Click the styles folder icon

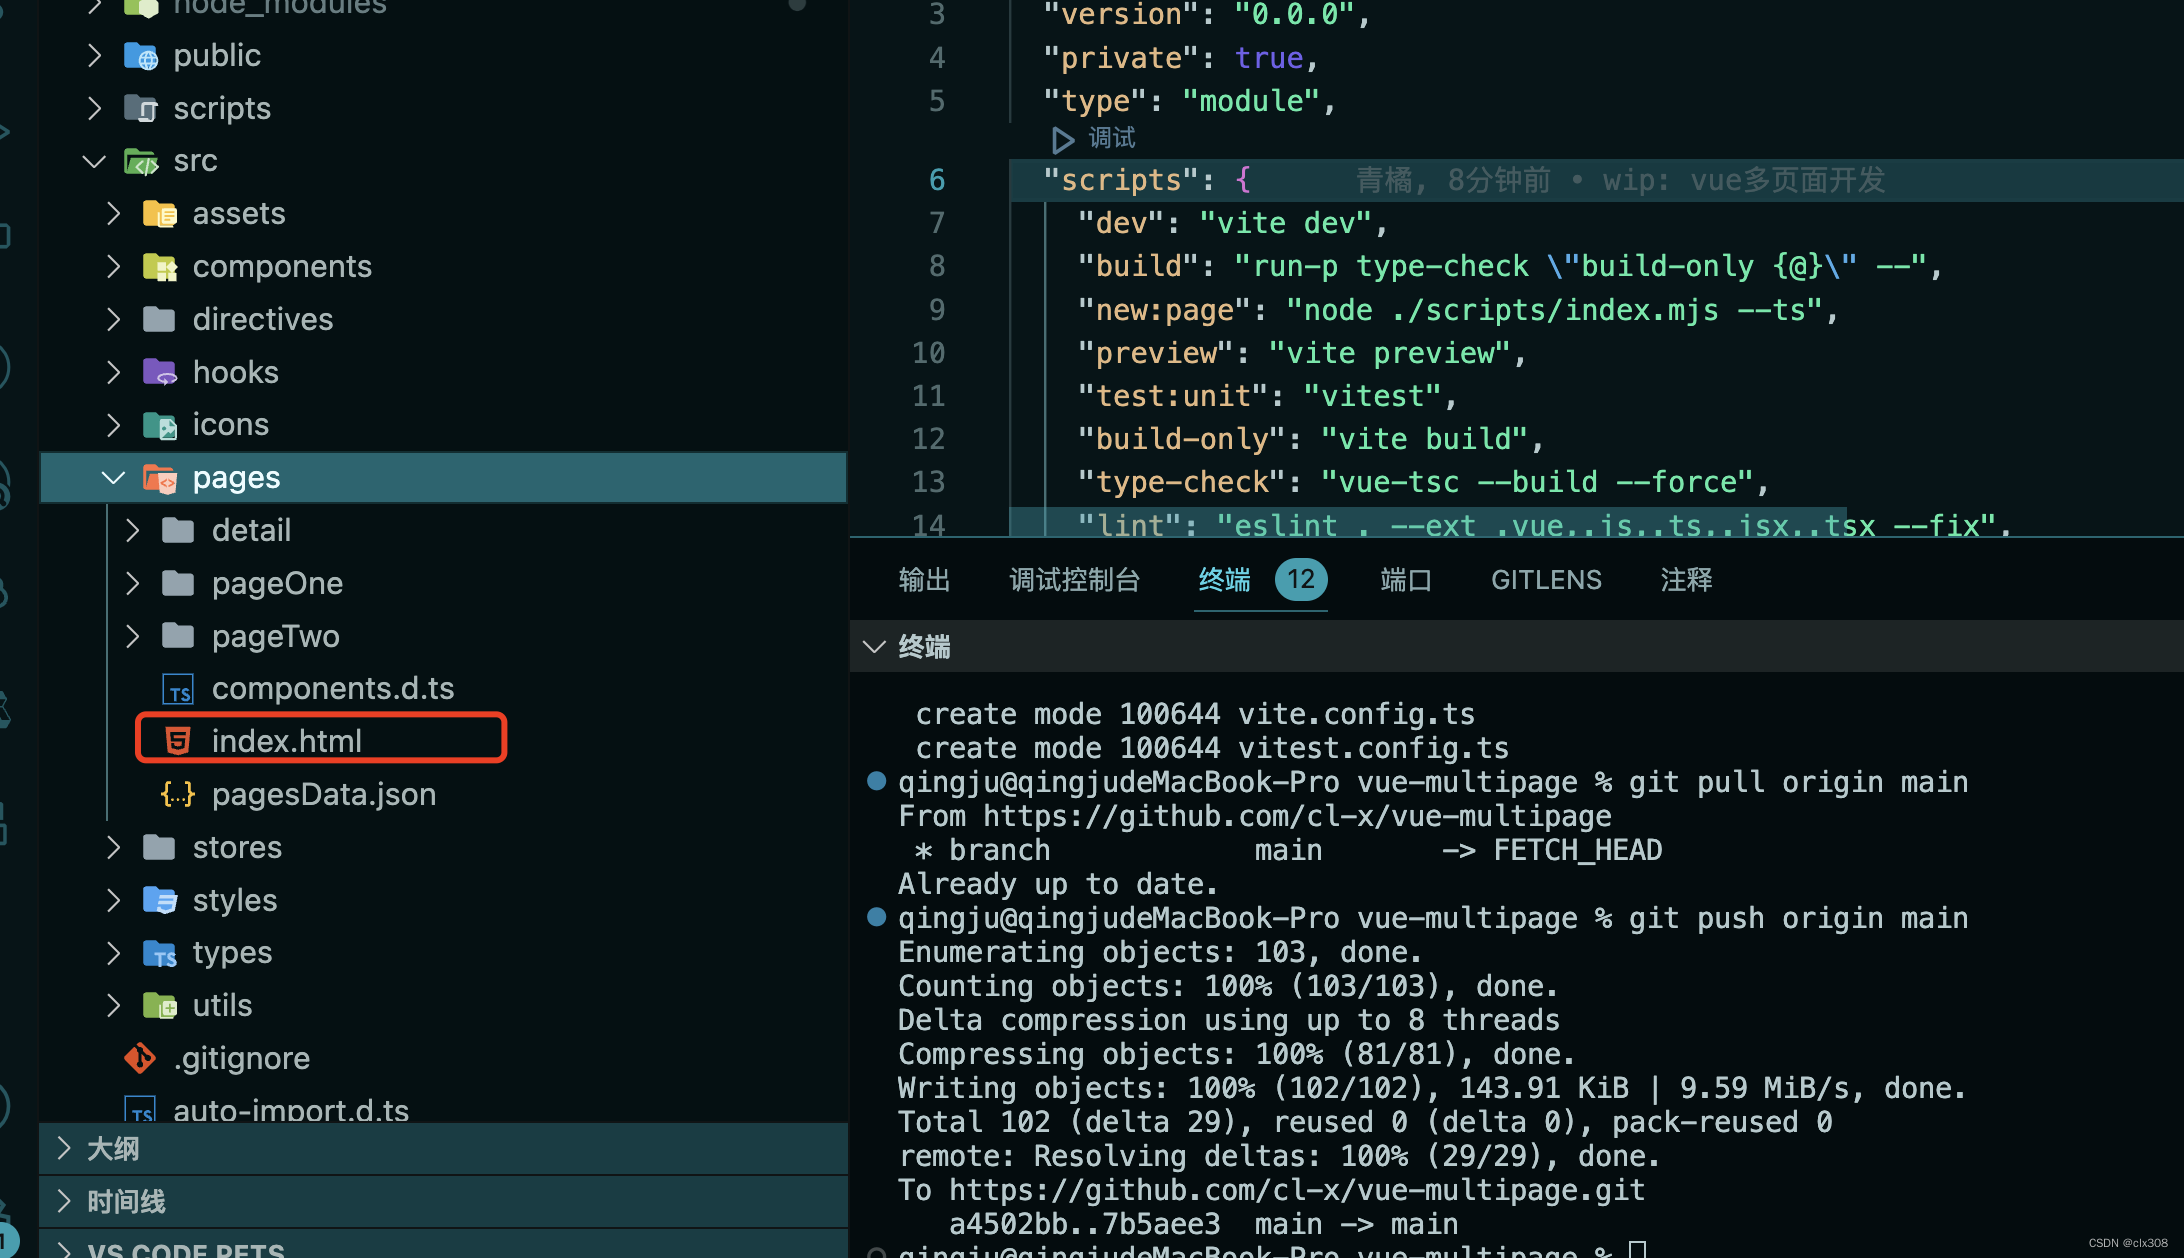click(160, 900)
